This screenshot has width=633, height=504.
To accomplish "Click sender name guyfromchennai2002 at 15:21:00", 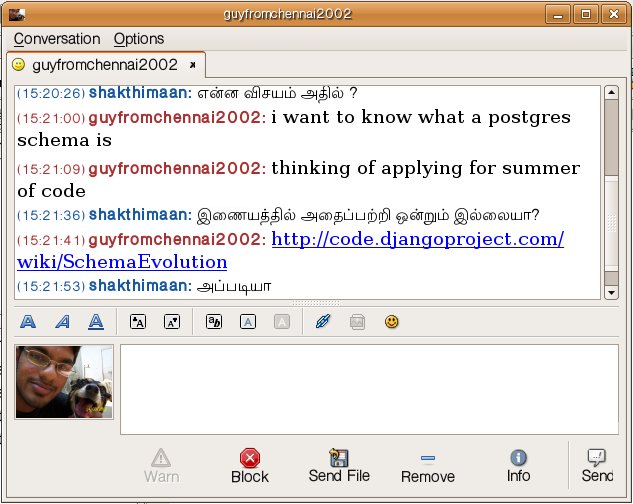I will [x=177, y=118].
